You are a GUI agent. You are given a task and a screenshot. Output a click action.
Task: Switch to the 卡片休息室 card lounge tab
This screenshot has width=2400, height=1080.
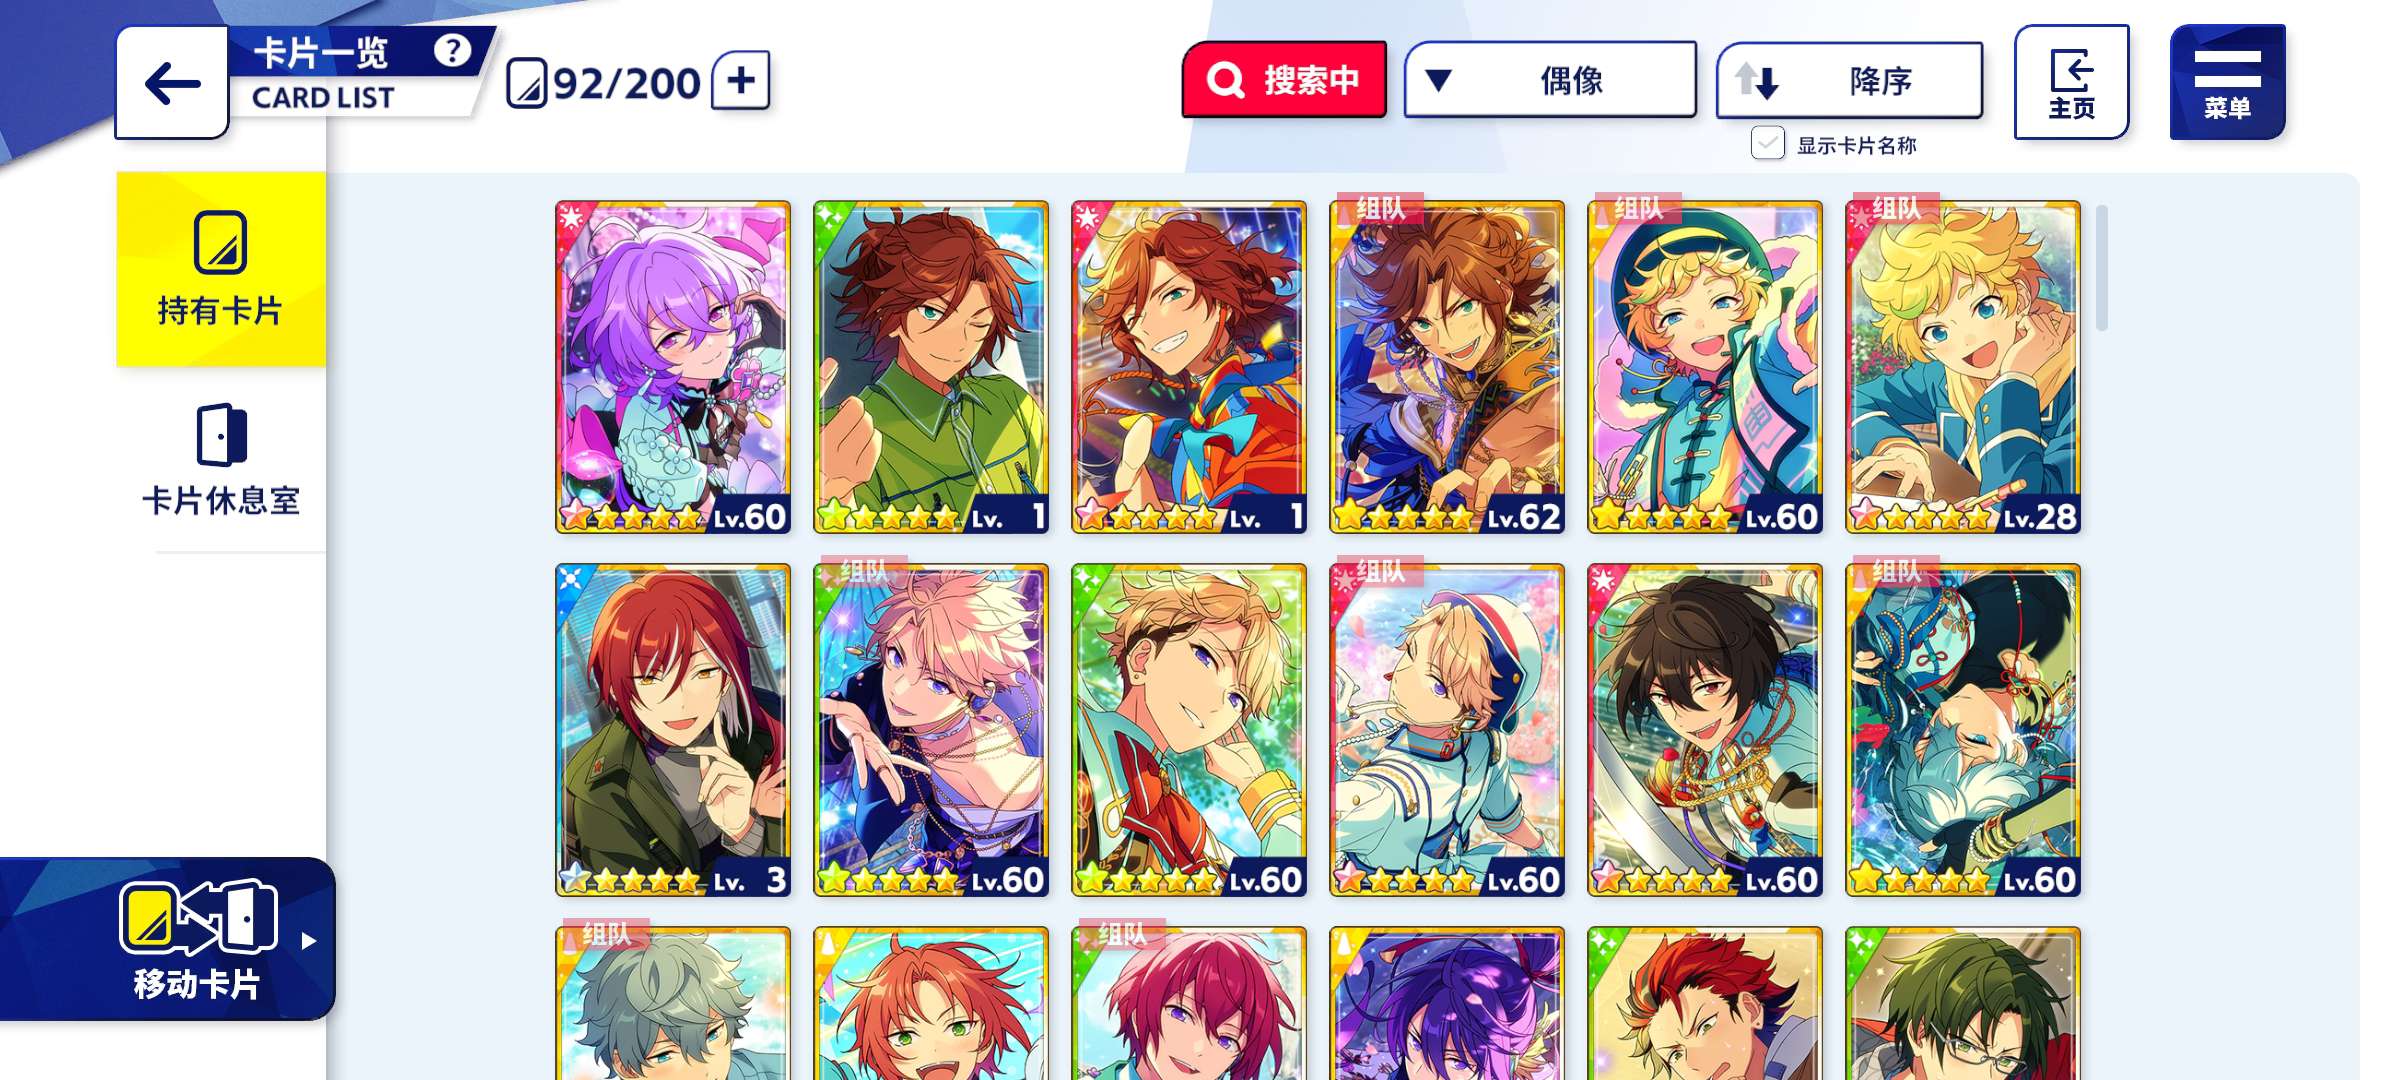[x=221, y=460]
